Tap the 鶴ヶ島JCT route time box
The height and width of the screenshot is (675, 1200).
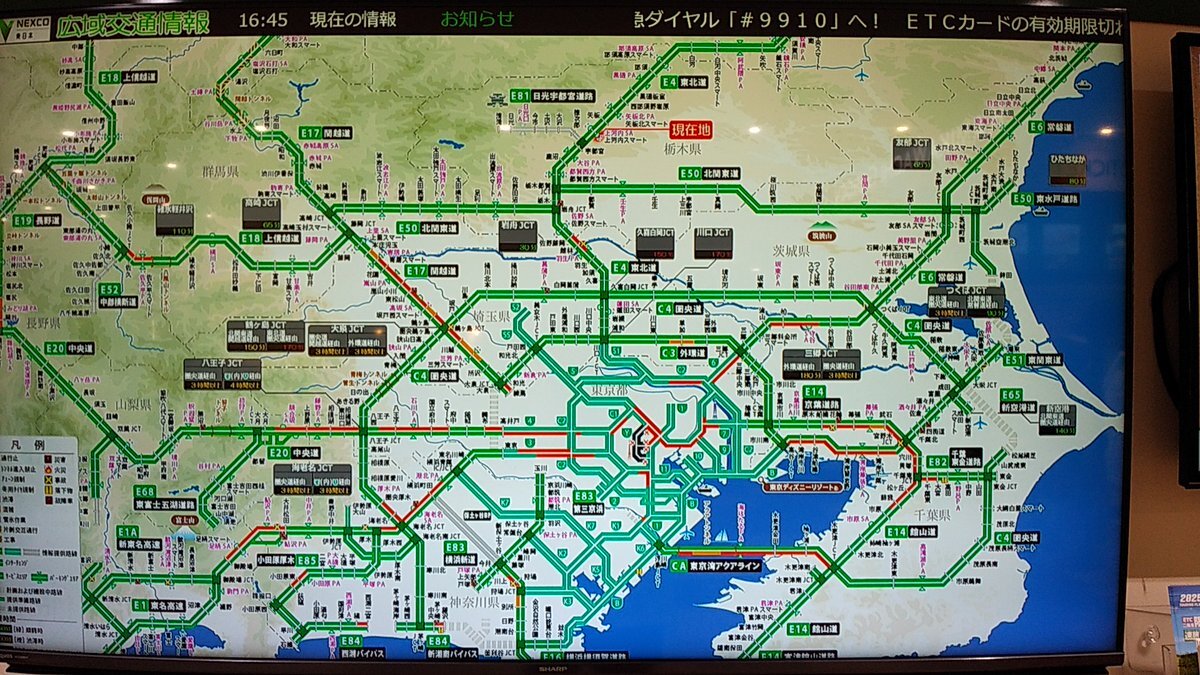point(265,335)
